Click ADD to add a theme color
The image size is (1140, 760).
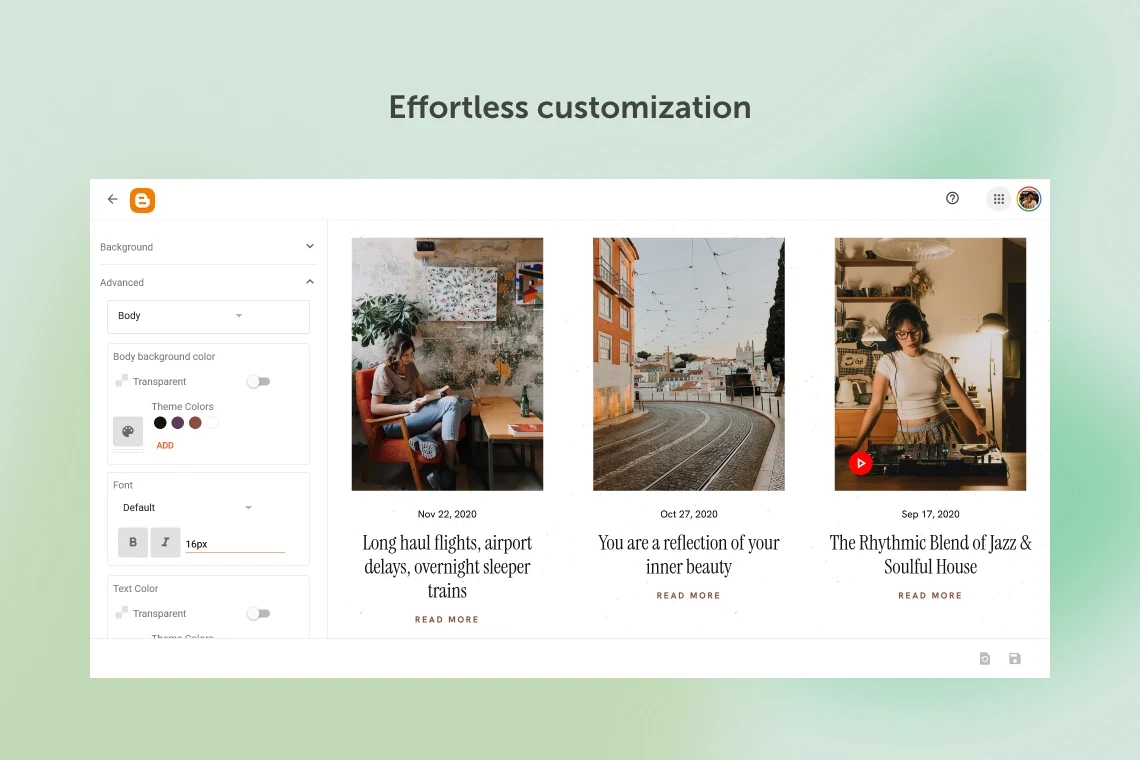(165, 445)
